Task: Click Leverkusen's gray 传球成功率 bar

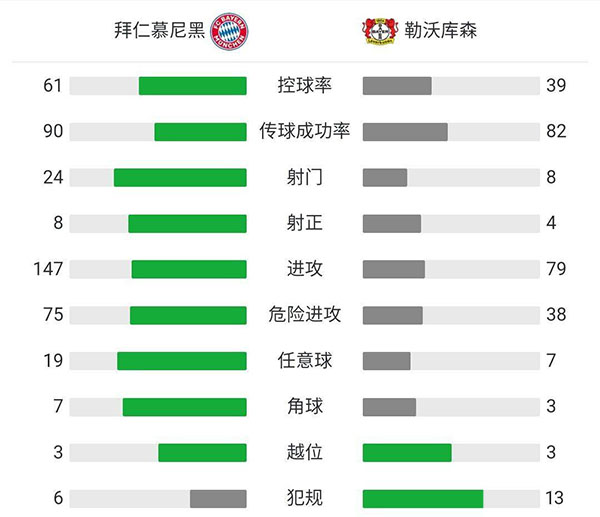Action: click(405, 132)
